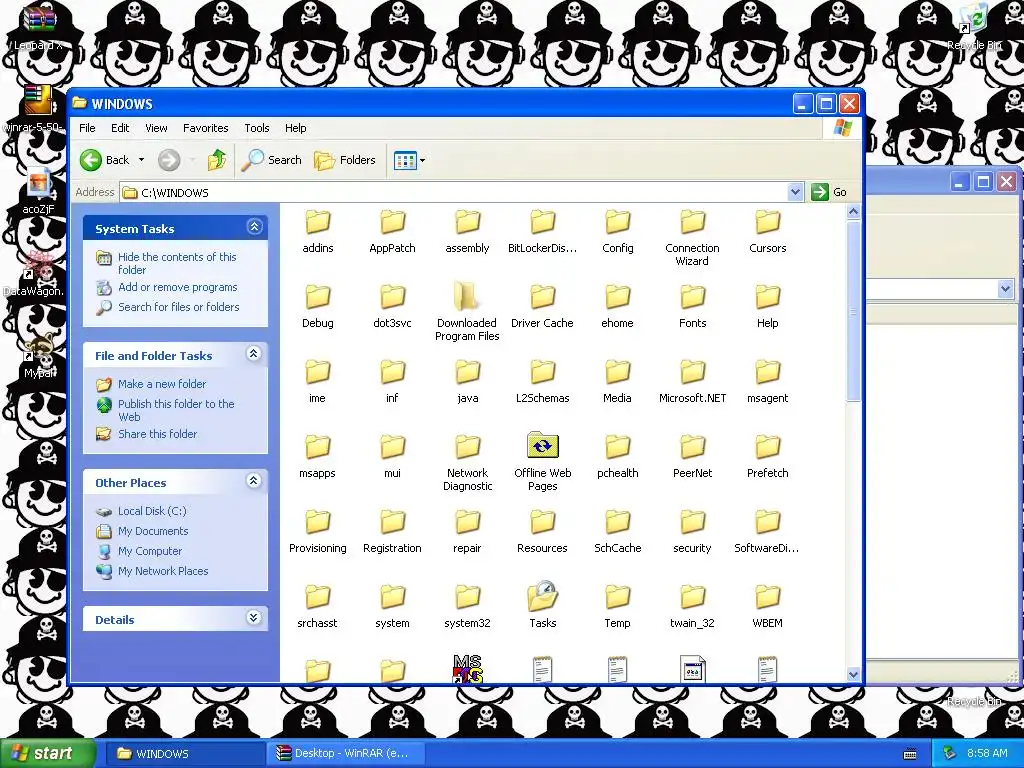Open the Tools menu
1024x768 pixels.
pos(257,128)
